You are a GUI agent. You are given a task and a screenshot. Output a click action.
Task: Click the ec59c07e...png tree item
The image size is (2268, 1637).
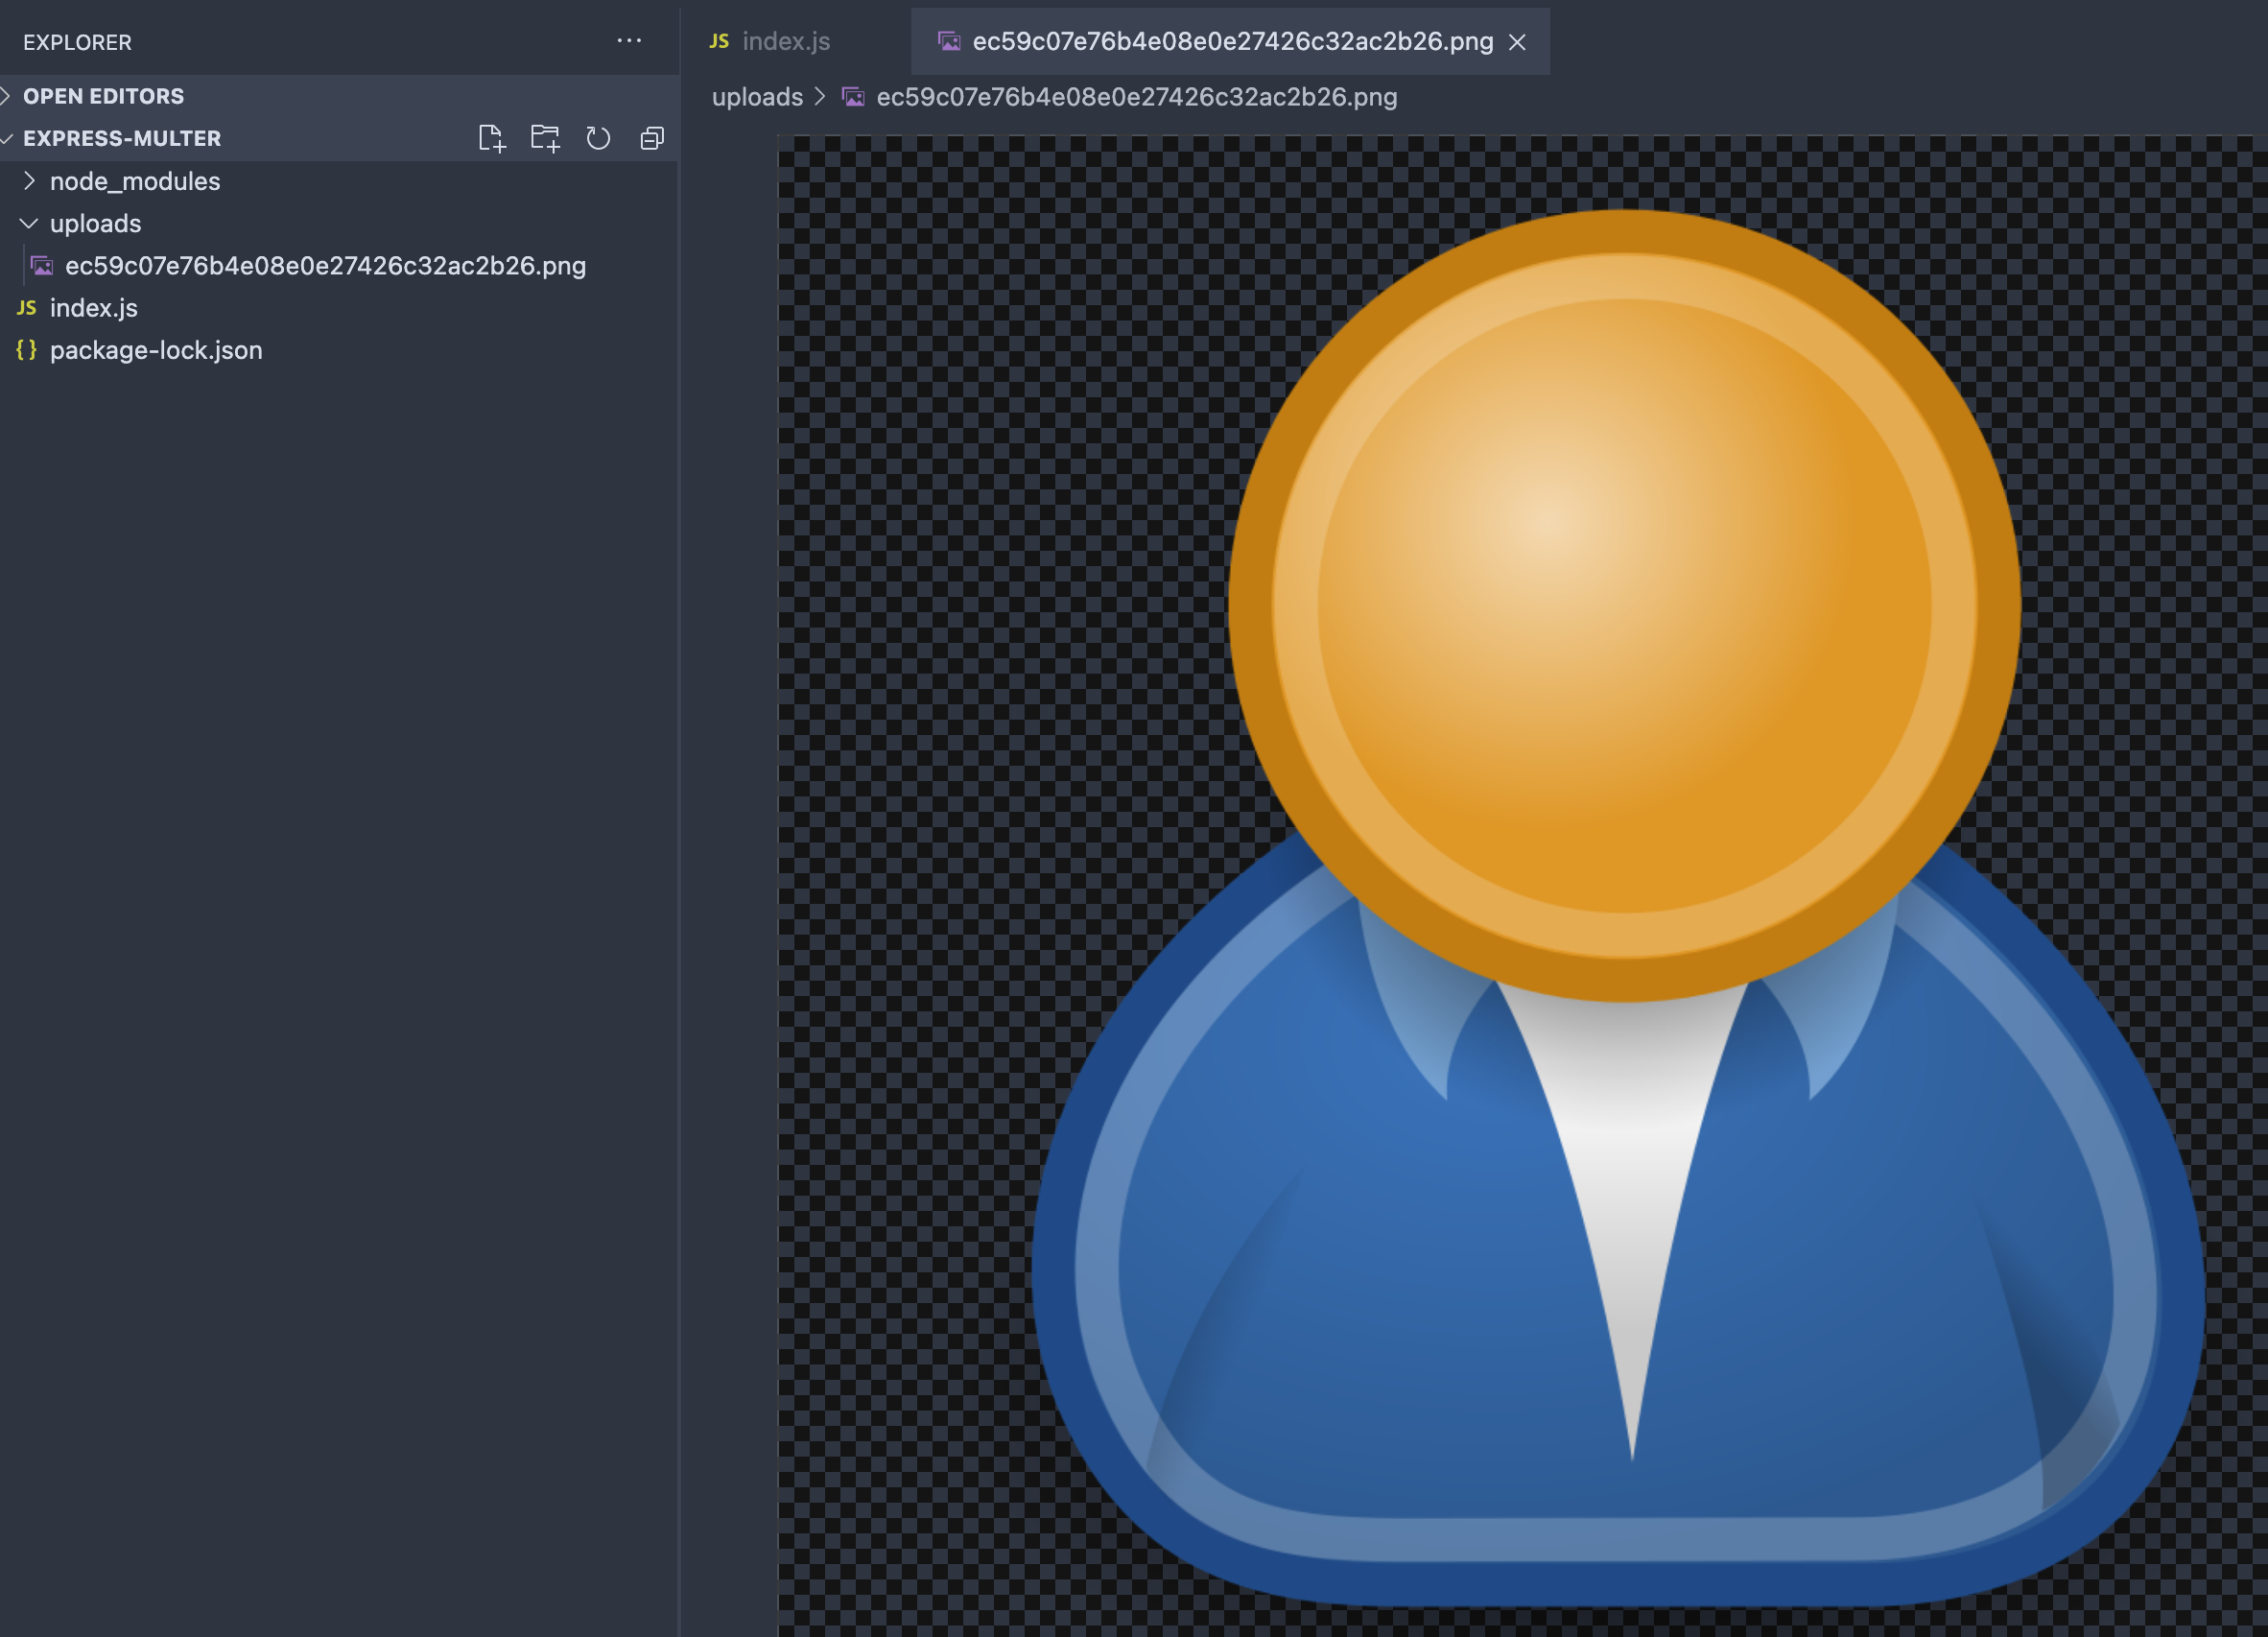[326, 264]
